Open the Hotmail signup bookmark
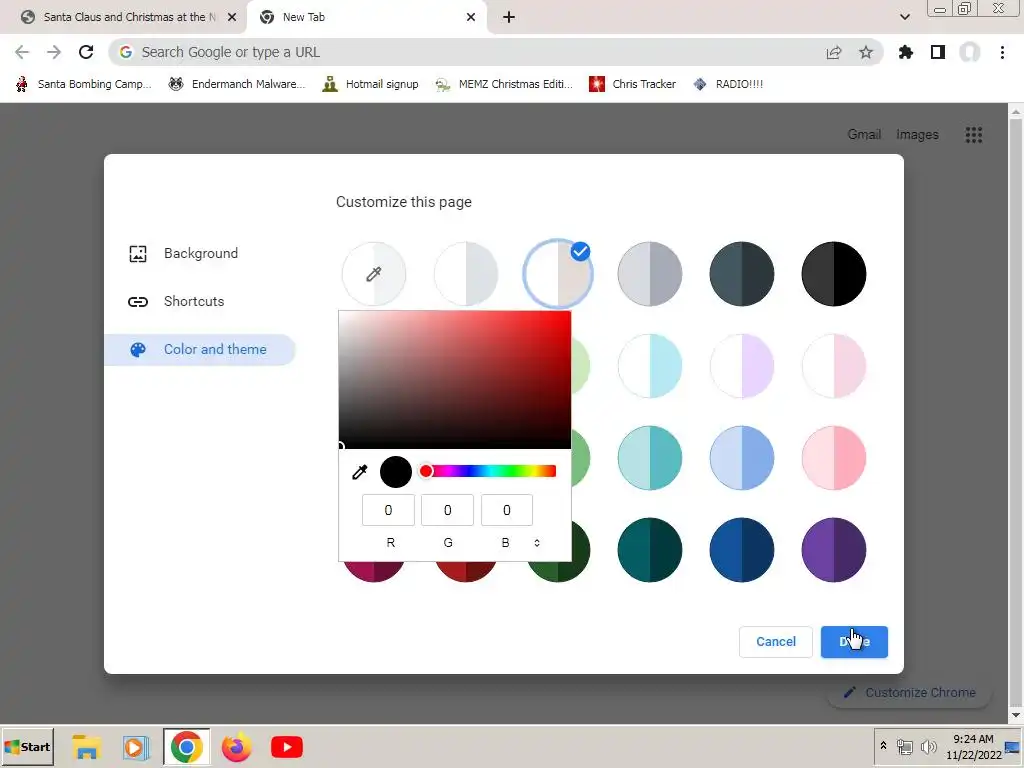The height and width of the screenshot is (768, 1024). [370, 84]
